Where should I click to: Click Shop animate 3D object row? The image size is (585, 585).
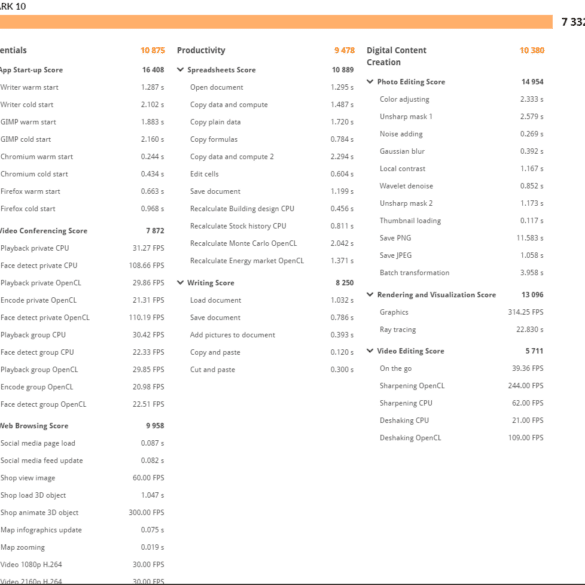82,513
